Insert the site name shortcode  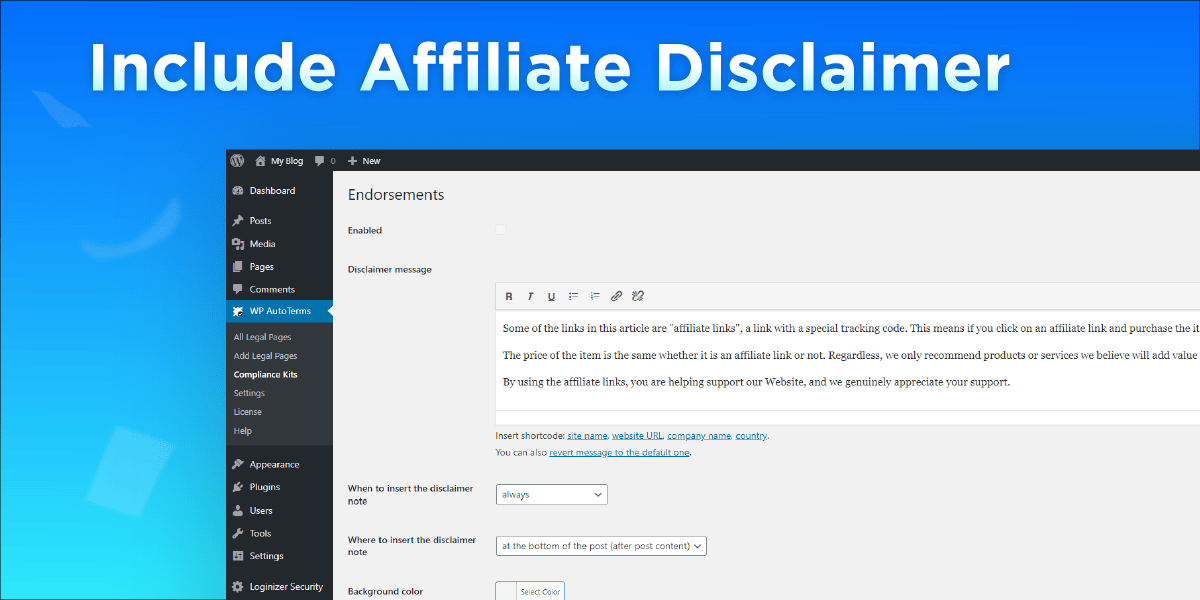pyautogui.click(x=587, y=436)
